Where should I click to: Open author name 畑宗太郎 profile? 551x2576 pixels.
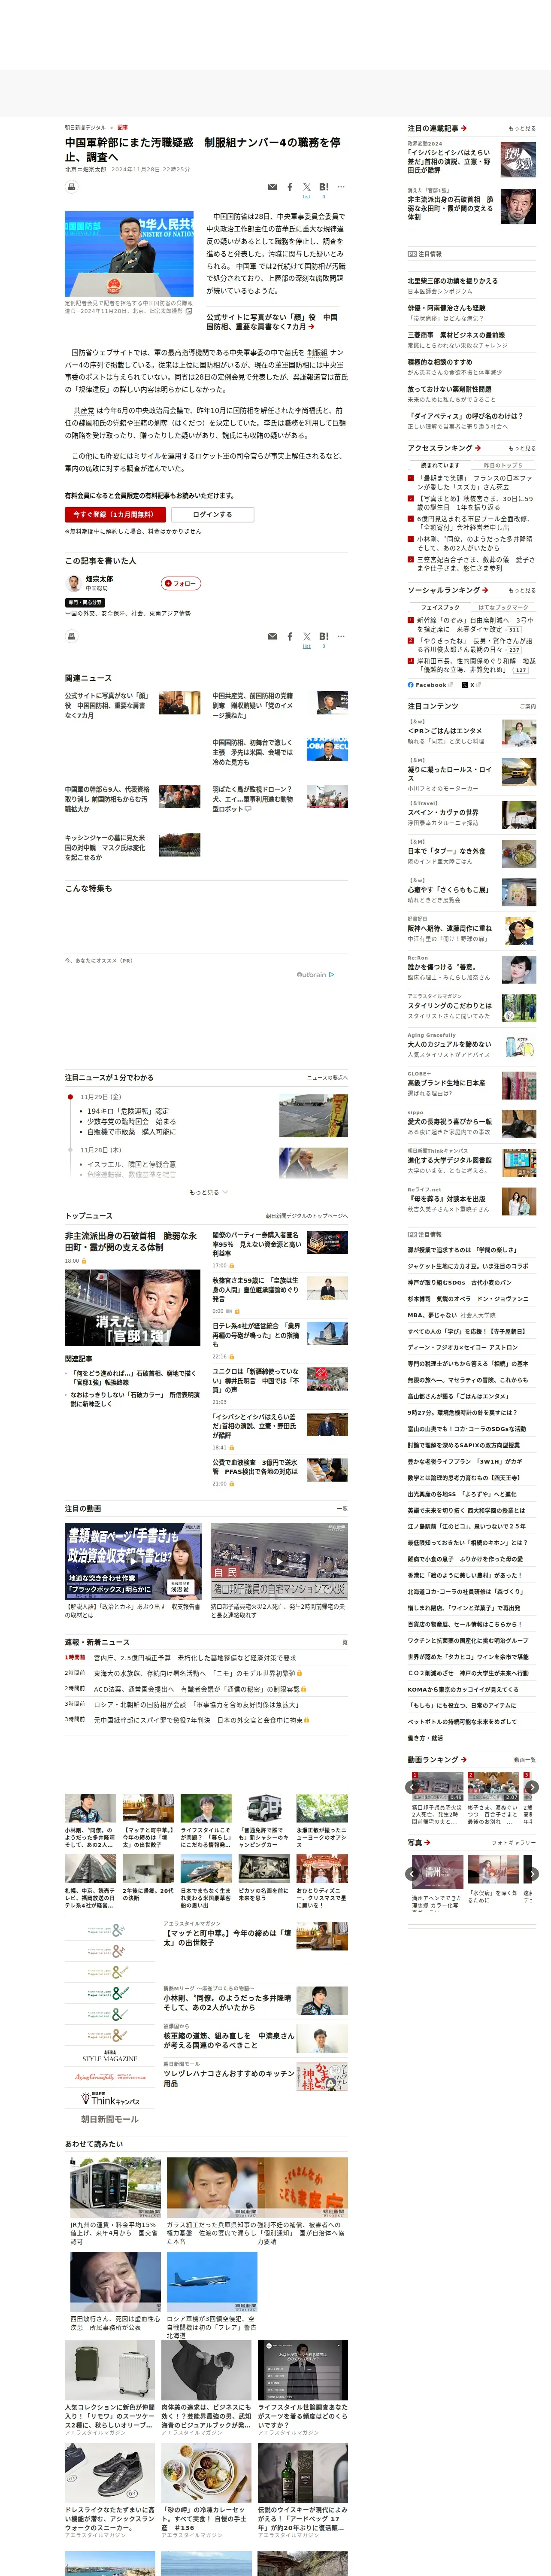click(99, 579)
